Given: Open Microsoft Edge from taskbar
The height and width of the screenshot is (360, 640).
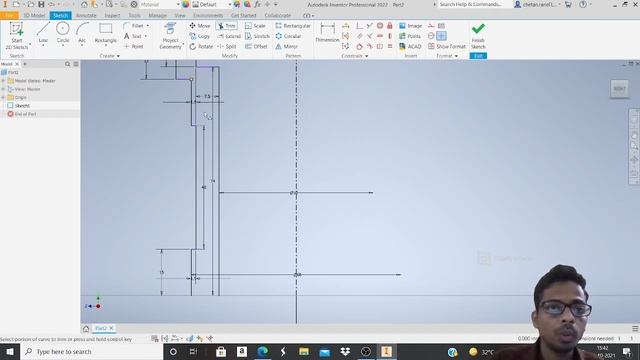Looking at the screenshot, I should 262,351.
